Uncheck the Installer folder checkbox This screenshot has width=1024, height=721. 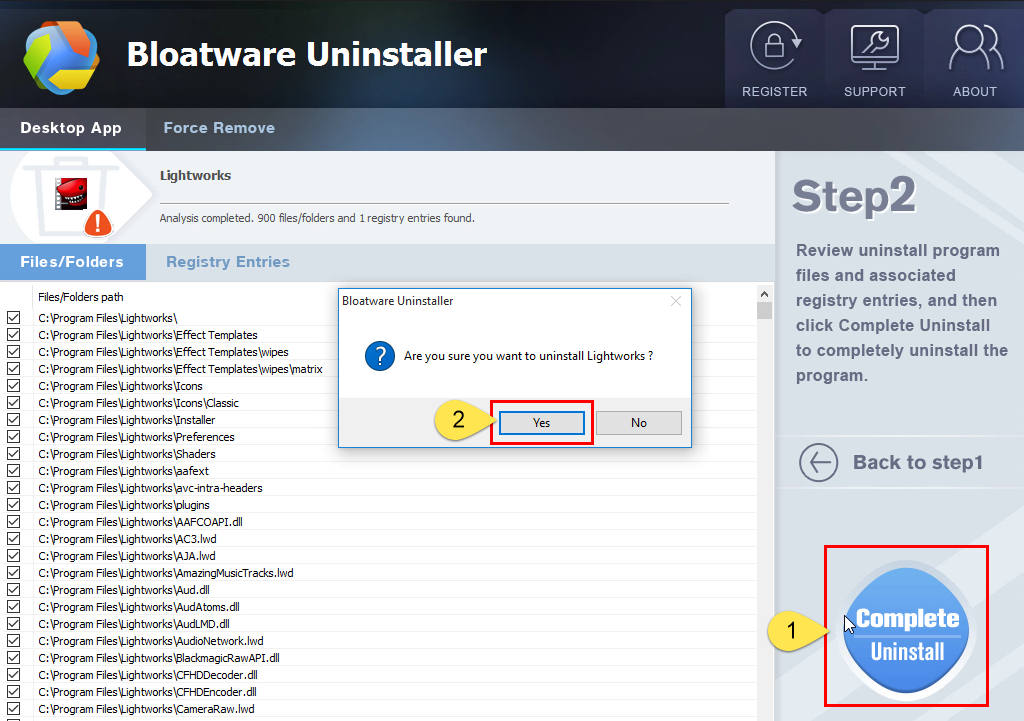pyautogui.click(x=14, y=420)
